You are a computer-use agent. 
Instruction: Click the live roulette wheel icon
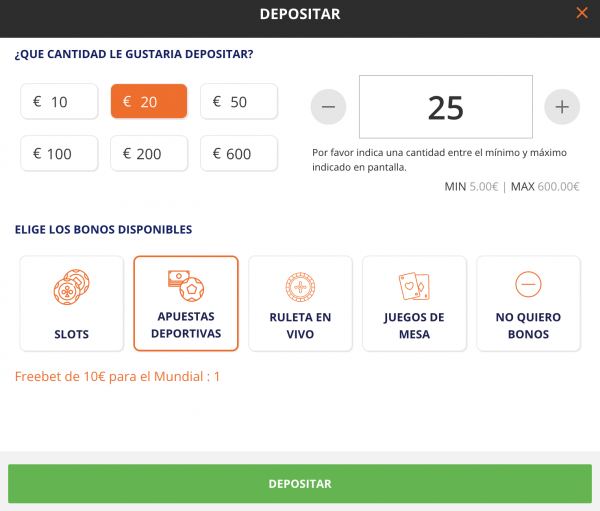[x=300, y=287]
